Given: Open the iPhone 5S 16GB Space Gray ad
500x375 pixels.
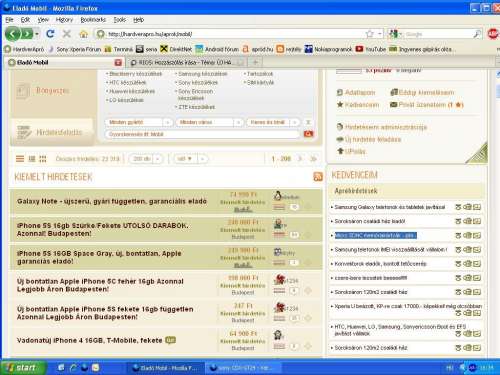Looking at the screenshot, I should pyautogui.click(x=99, y=257).
